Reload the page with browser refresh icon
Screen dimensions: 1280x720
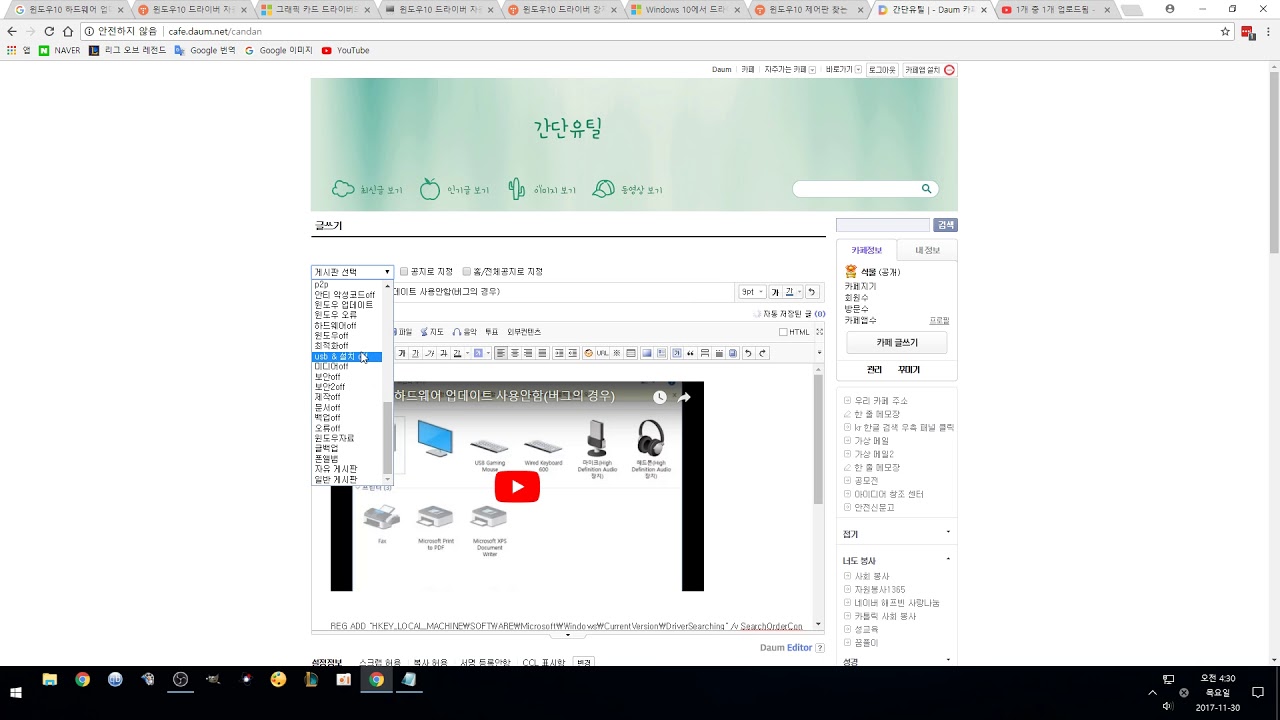pos(49,31)
